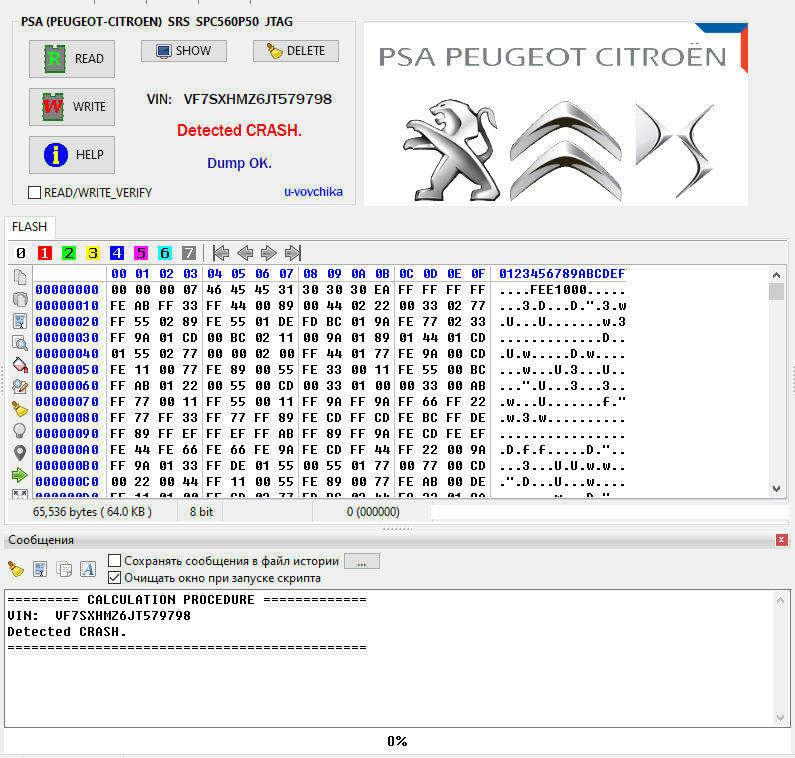The width and height of the screenshot is (795, 758).
Task: Click ASCII text '....FEE1000.....' in first row
Action: point(562,291)
